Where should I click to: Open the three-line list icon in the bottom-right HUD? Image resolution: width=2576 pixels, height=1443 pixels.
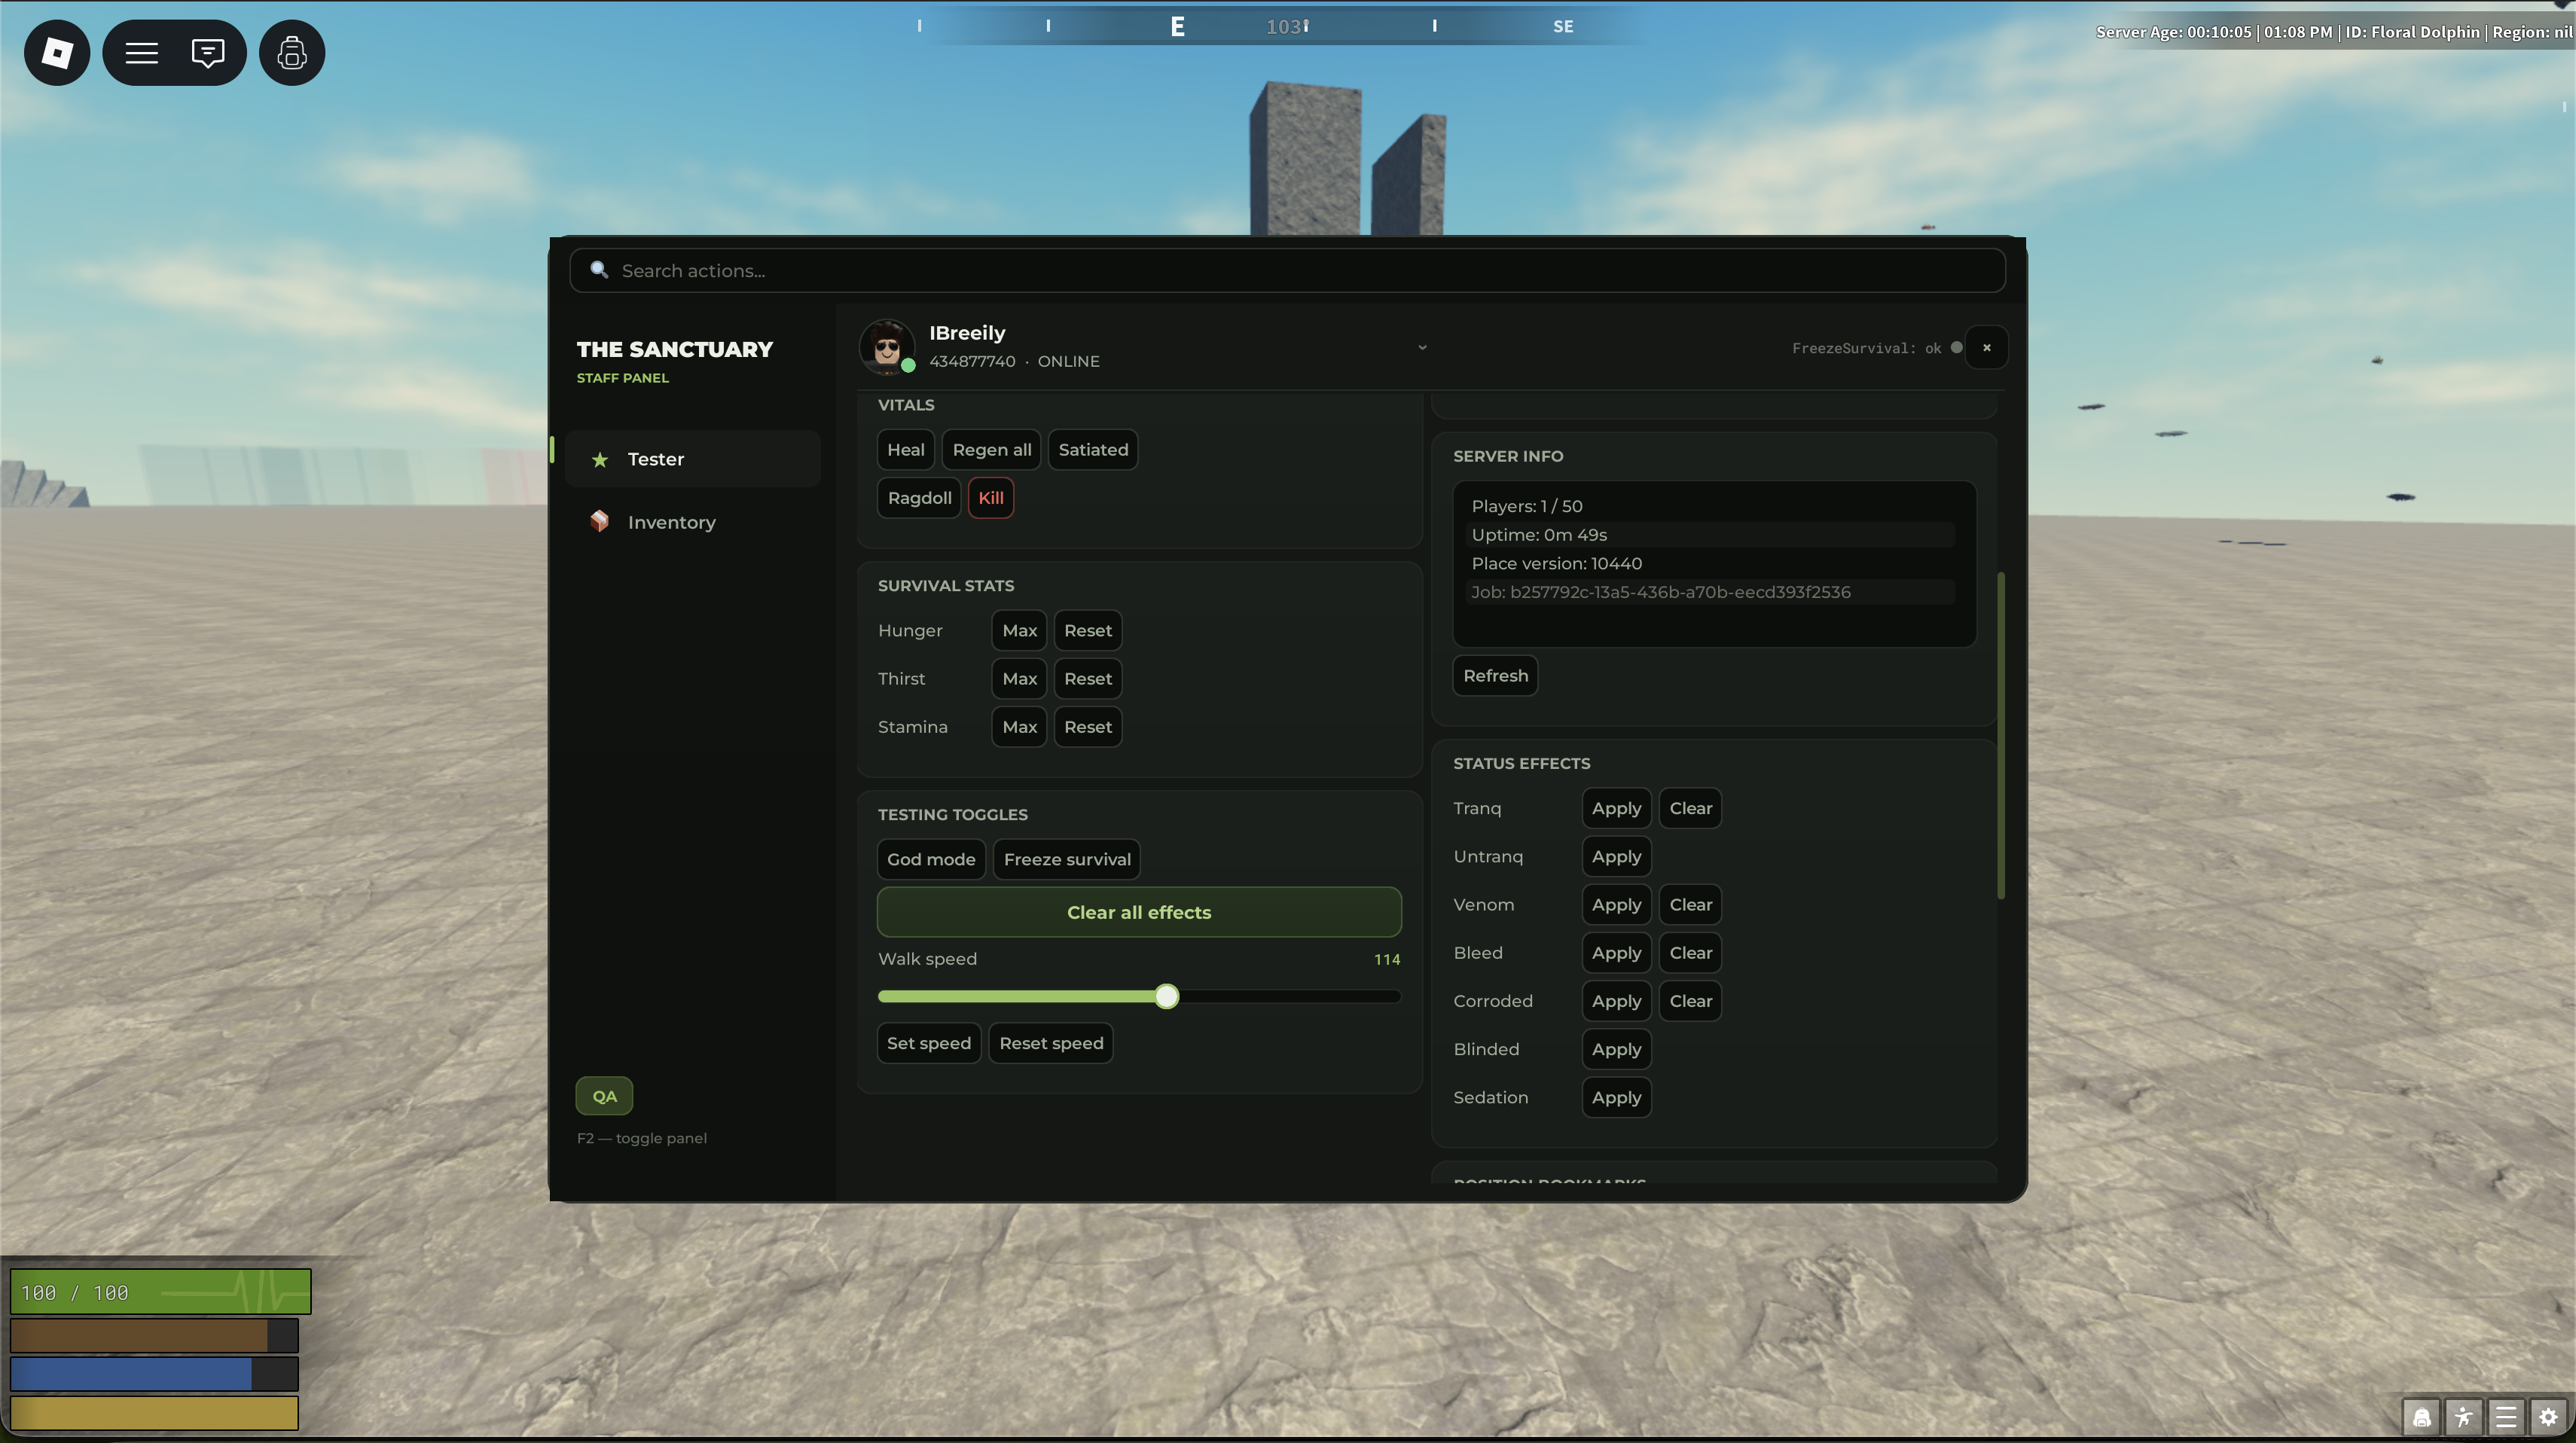click(x=2506, y=1417)
